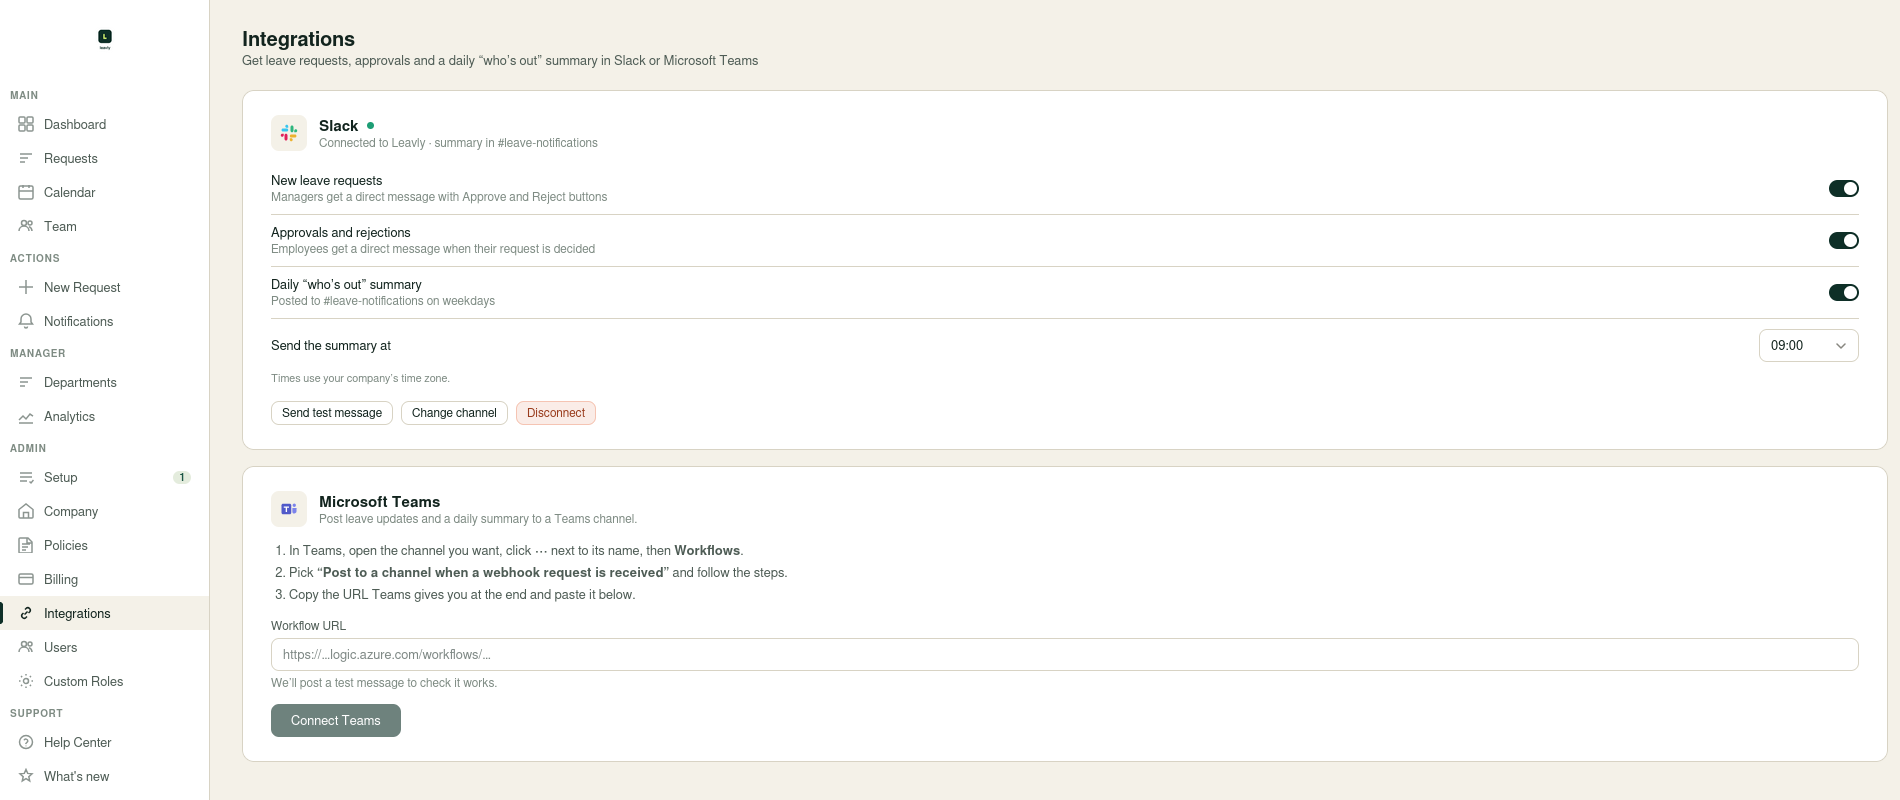Open the Custom Roles gear icon
The image size is (1900, 800).
pos(26,681)
